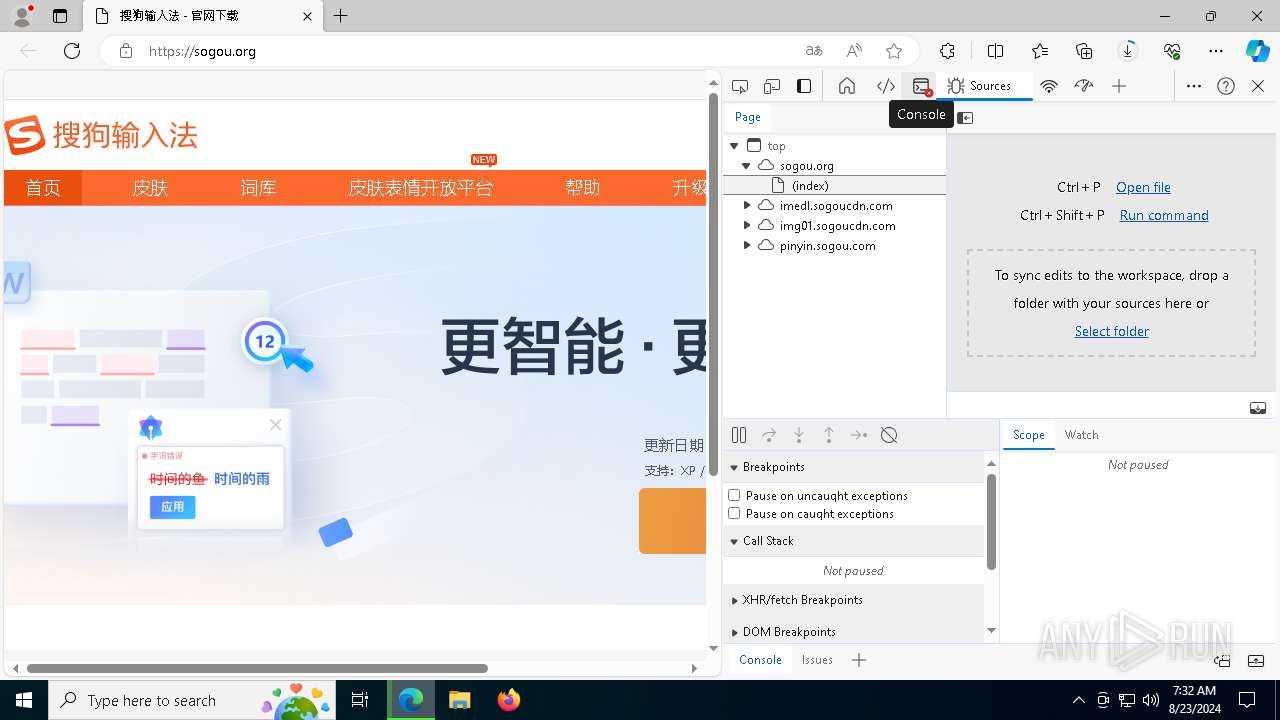The image size is (1280, 720).
Task: Step out of current function icon
Action: click(x=829, y=435)
